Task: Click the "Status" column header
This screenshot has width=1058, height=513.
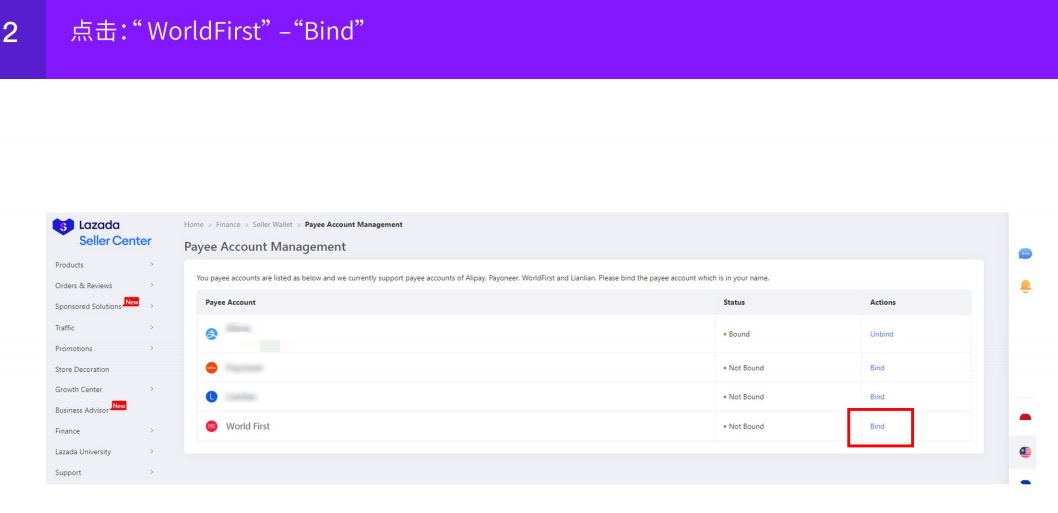Action: [734, 302]
